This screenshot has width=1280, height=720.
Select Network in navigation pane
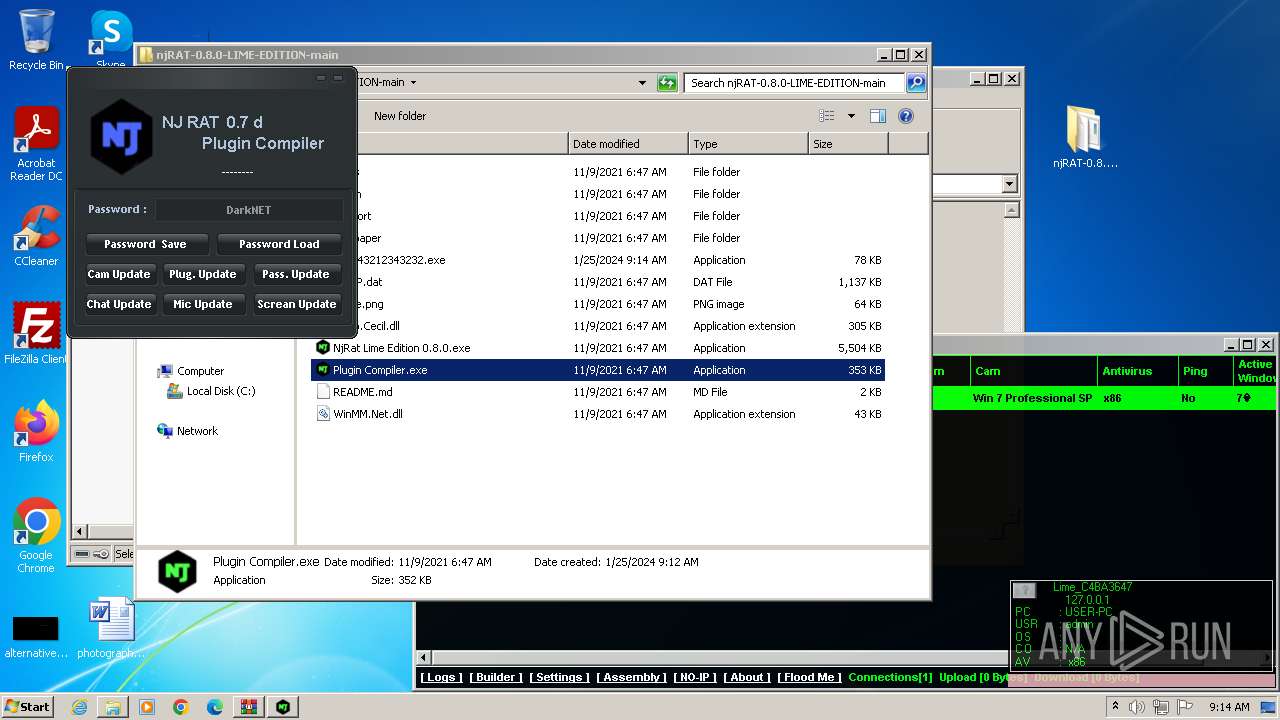197,431
